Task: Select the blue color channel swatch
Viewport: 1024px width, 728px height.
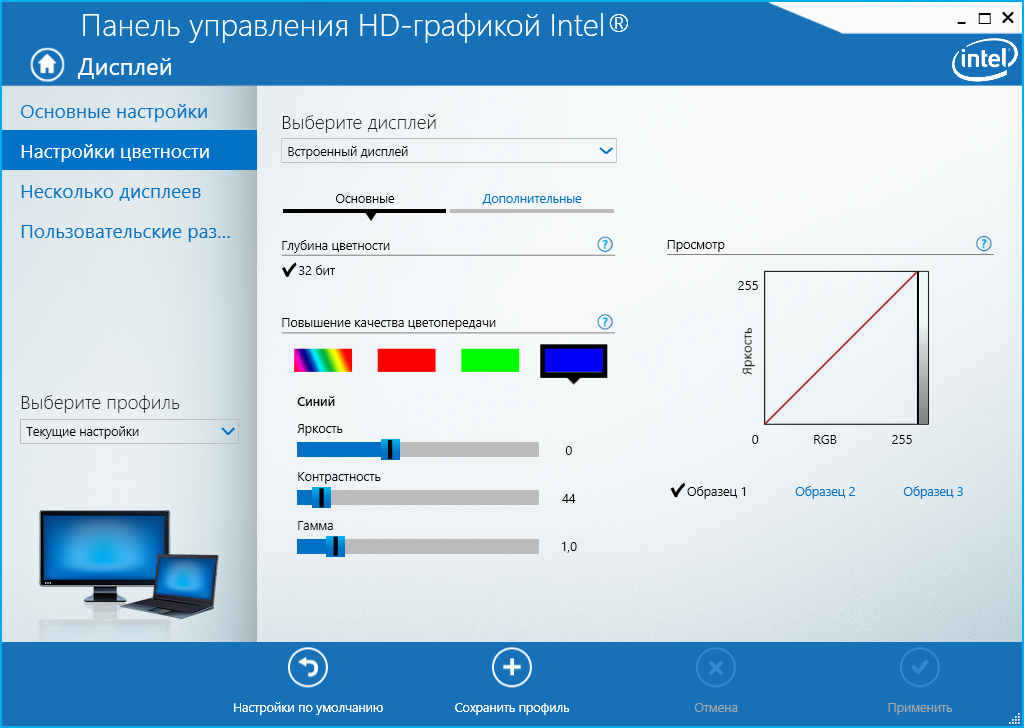Action: coord(573,360)
